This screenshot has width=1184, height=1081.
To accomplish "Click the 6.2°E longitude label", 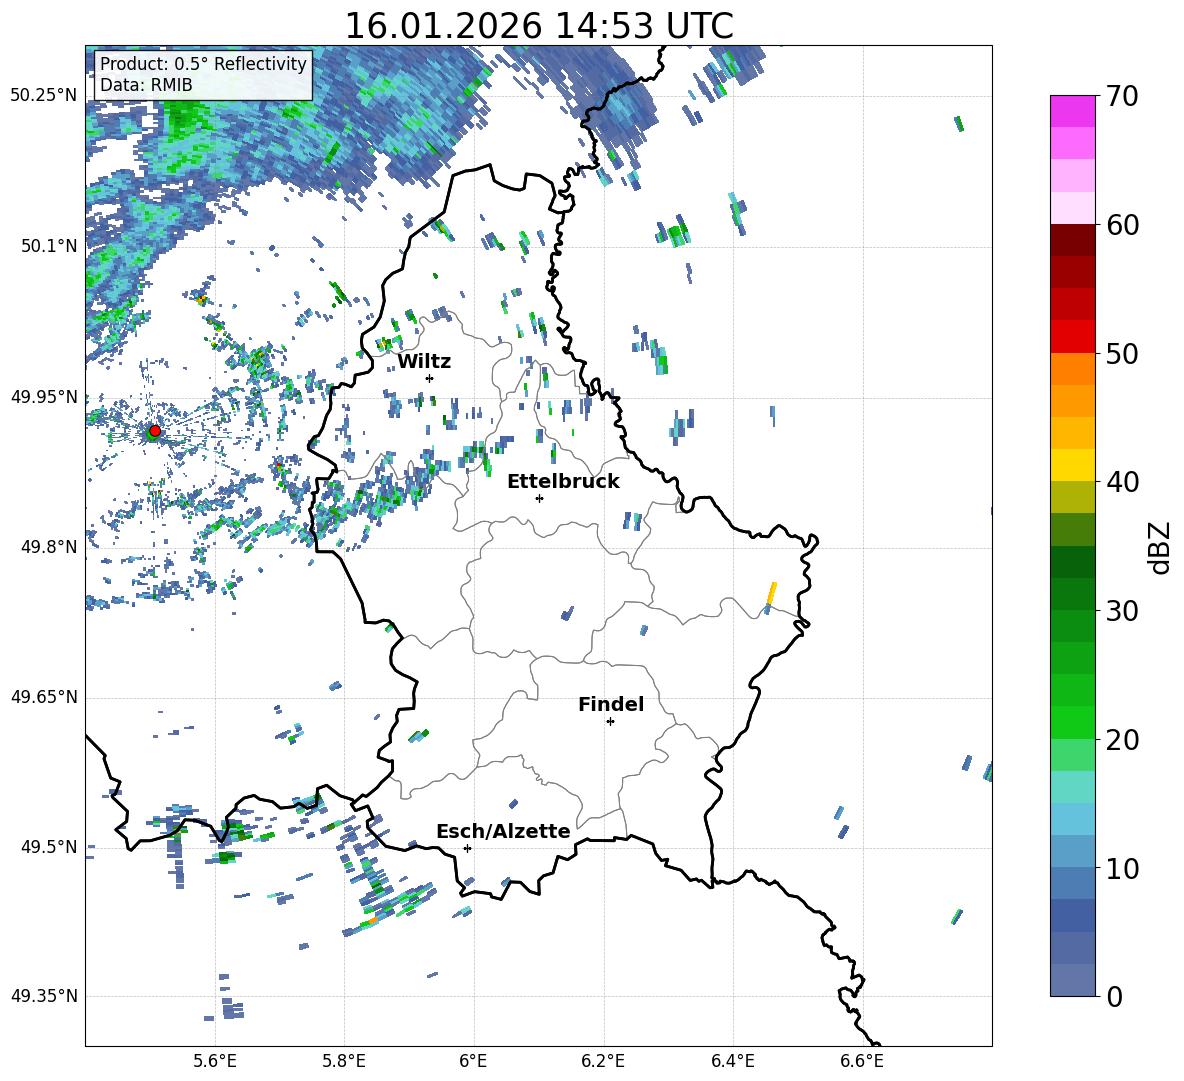I will [x=603, y=1061].
